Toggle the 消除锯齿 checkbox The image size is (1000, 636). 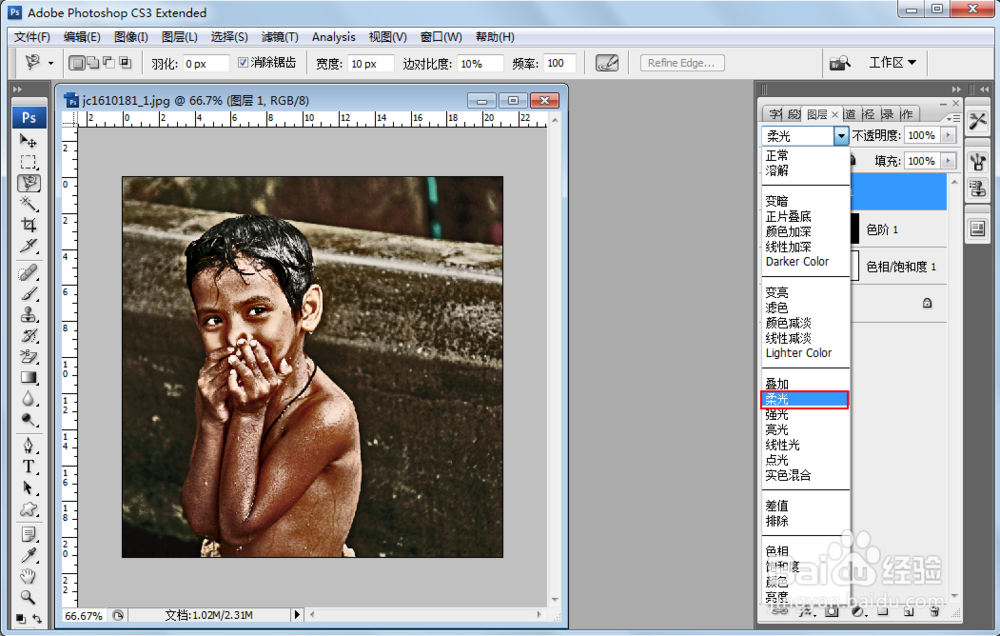pos(242,62)
